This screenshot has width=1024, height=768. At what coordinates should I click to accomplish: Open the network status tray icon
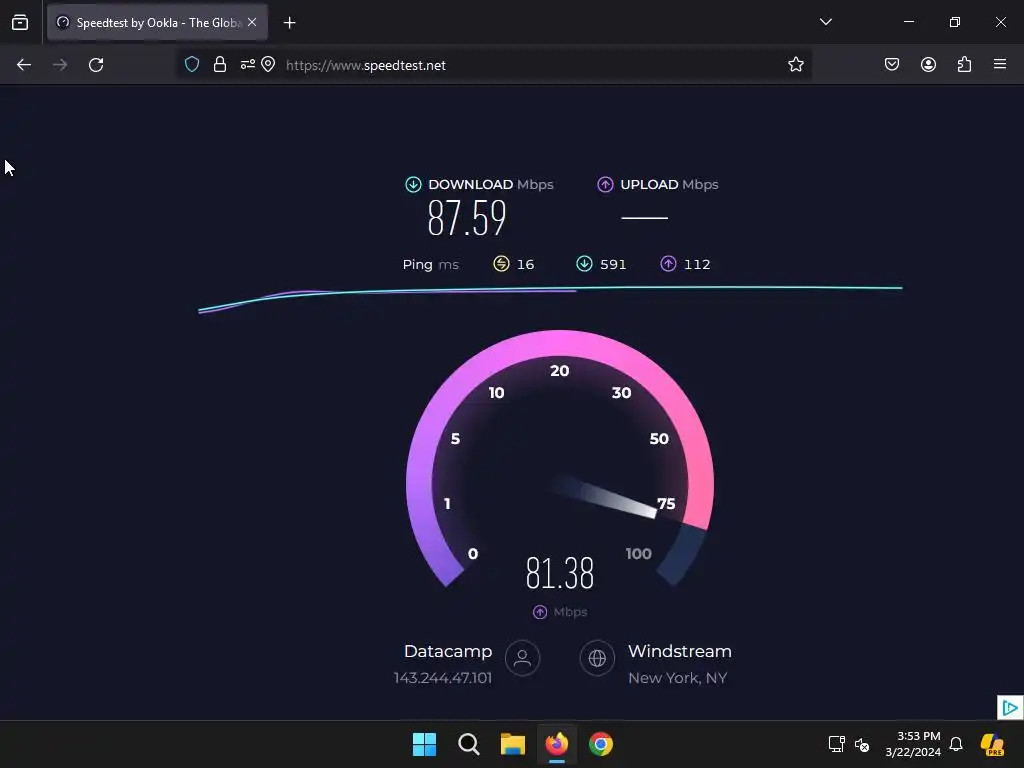(x=837, y=744)
